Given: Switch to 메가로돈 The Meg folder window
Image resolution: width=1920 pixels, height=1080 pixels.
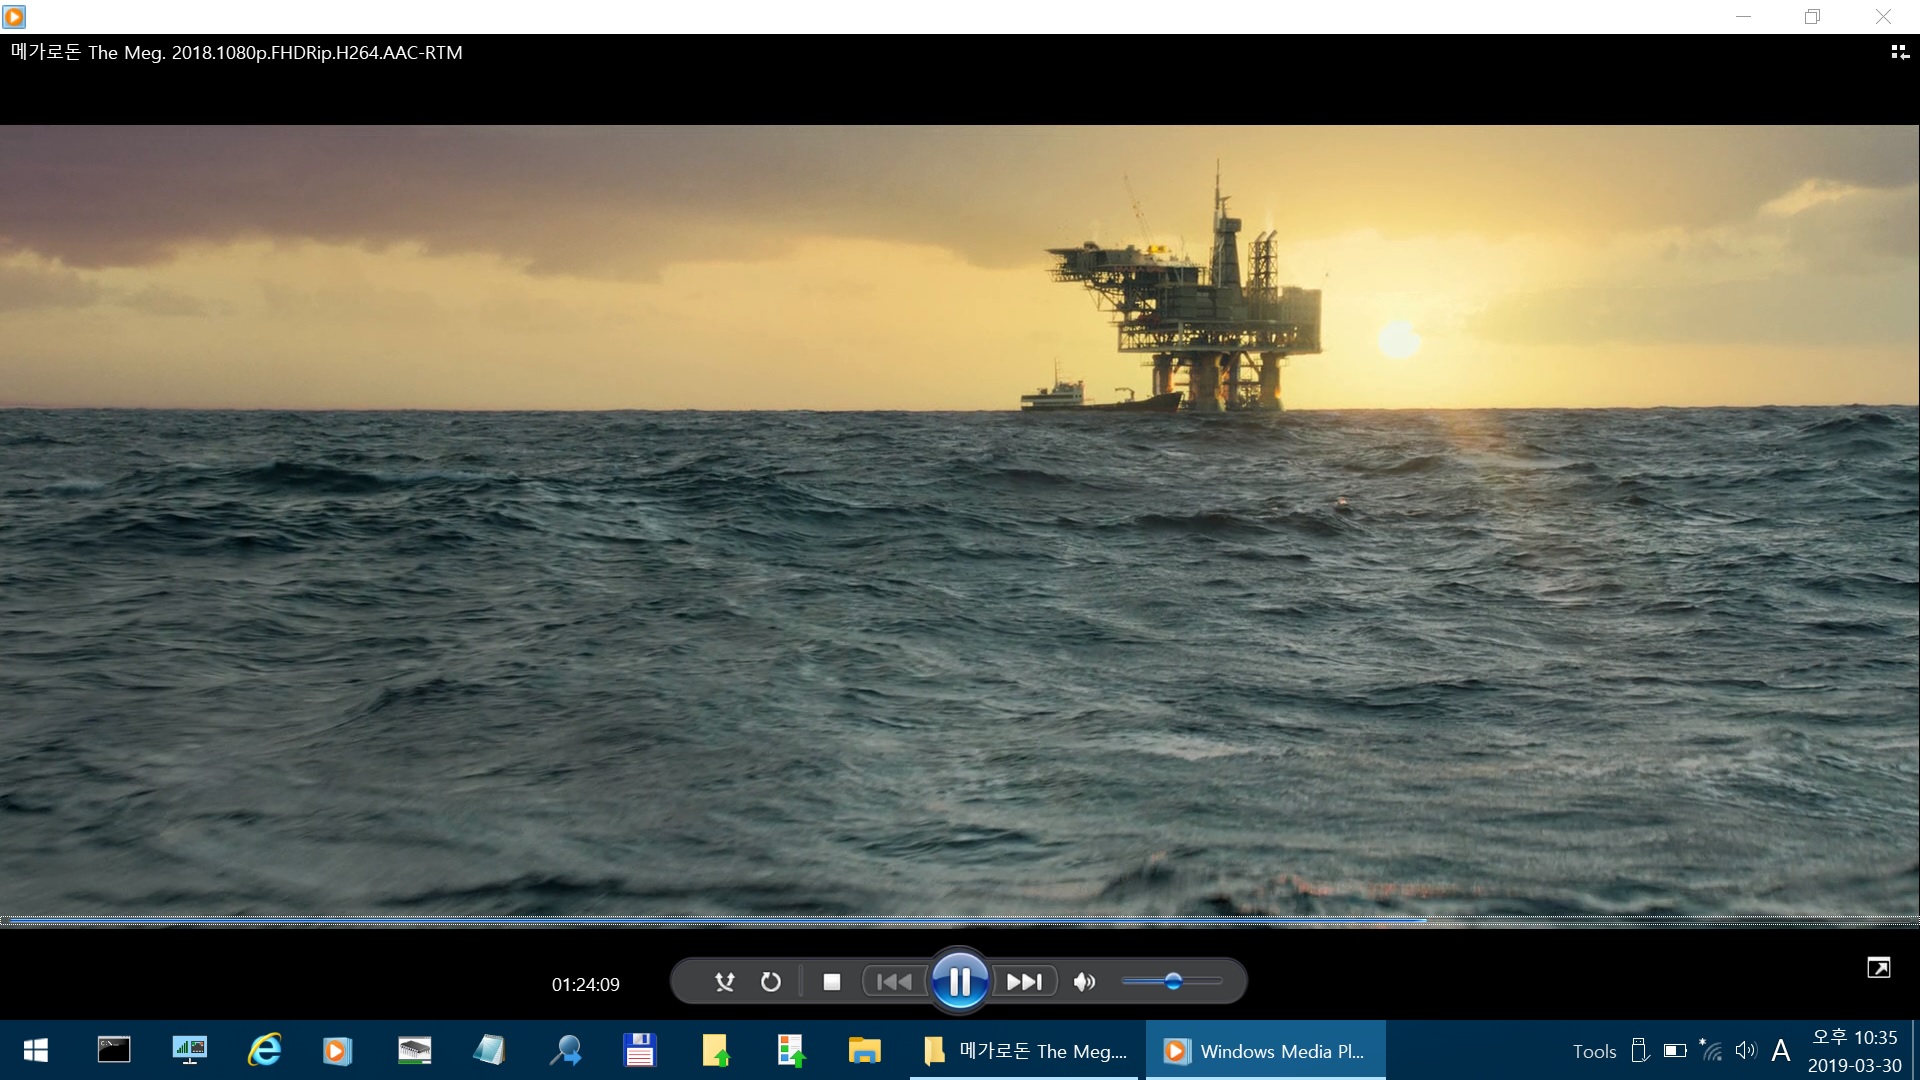Looking at the screenshot, I should (1024, 1050).
